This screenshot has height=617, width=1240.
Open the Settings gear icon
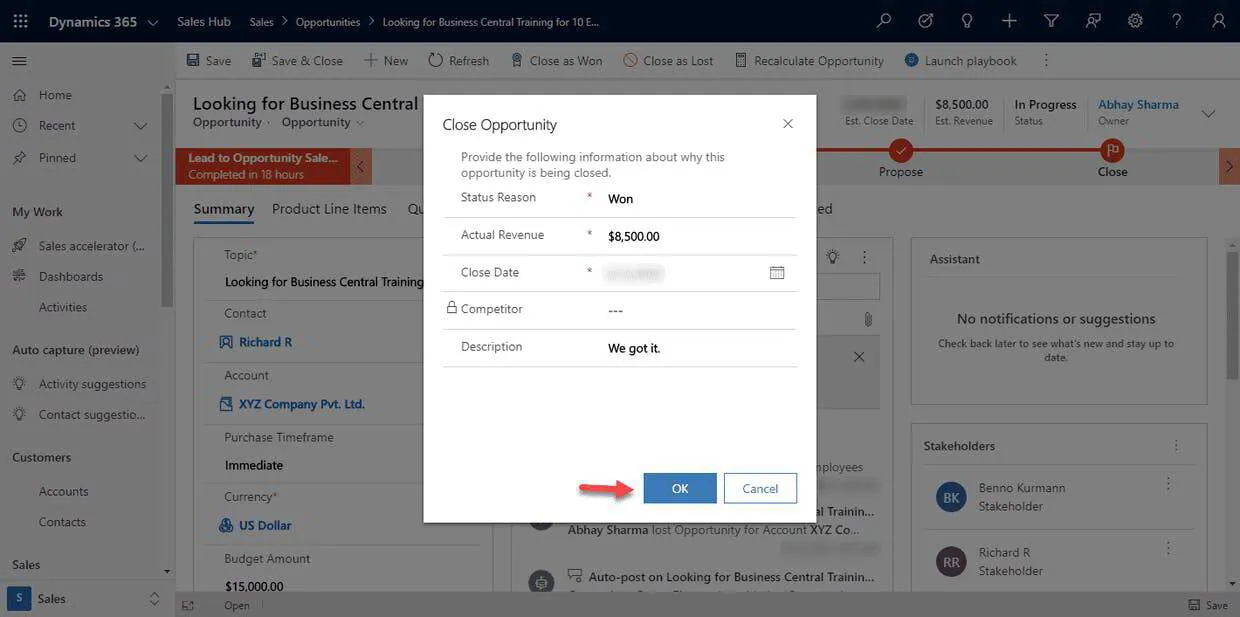pyautogui.click(x=1135, y=21)
